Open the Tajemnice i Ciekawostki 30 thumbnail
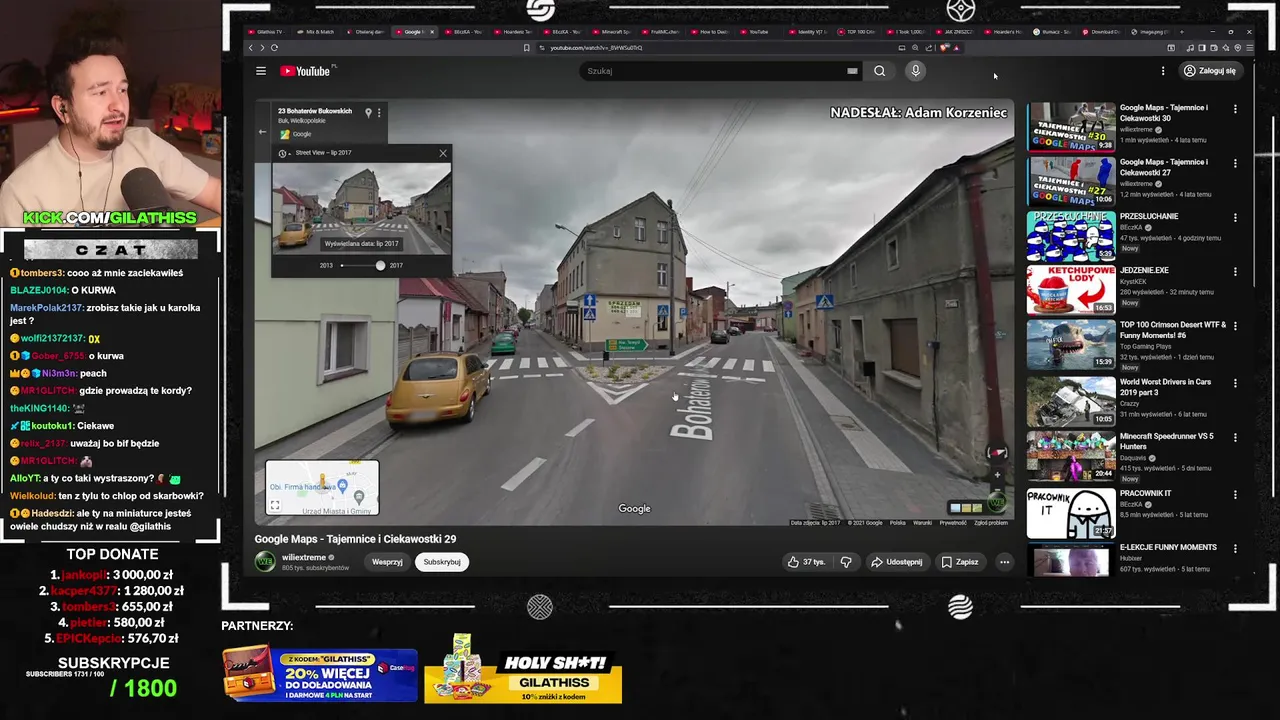Image resolution: width=1280 pixels, height=720 pixels. coord(1071,127)
